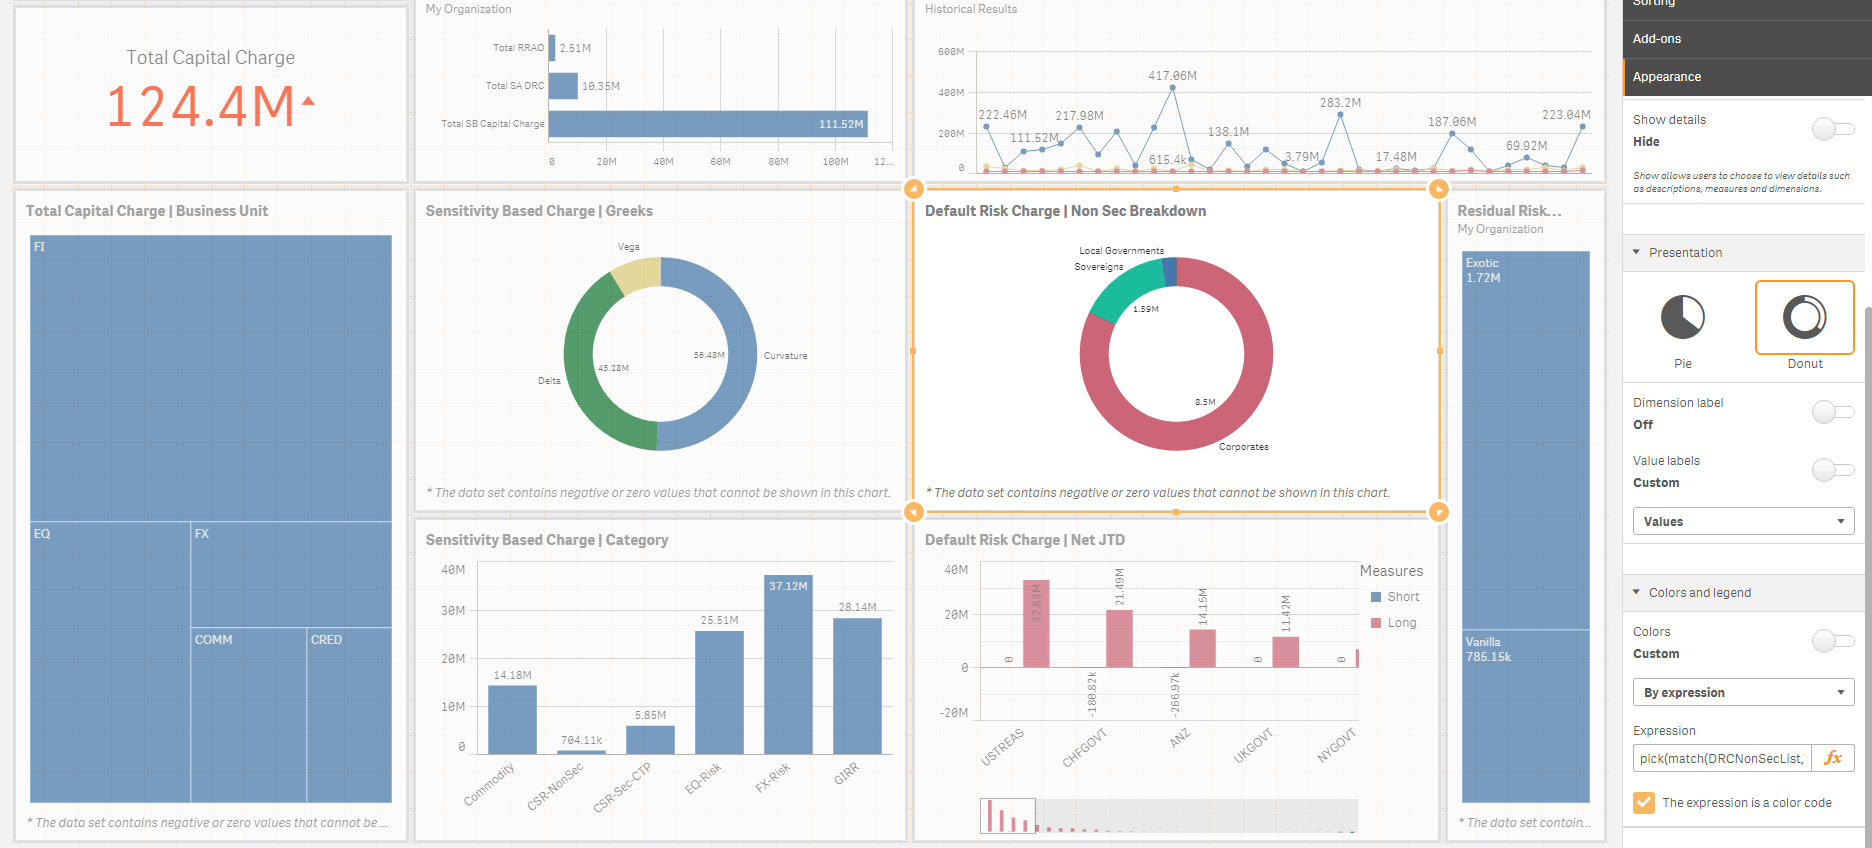
Task: Toggle the Colors custom switch
Action: coord(1833,641)
